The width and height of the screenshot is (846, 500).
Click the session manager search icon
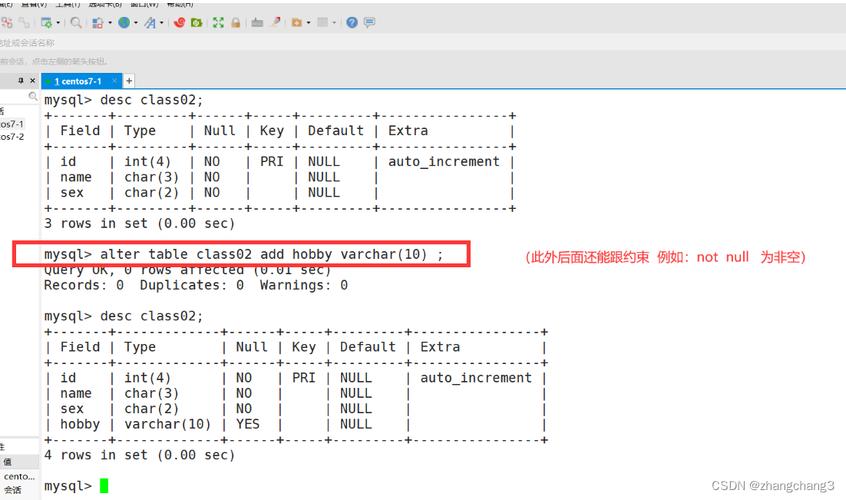33,97
